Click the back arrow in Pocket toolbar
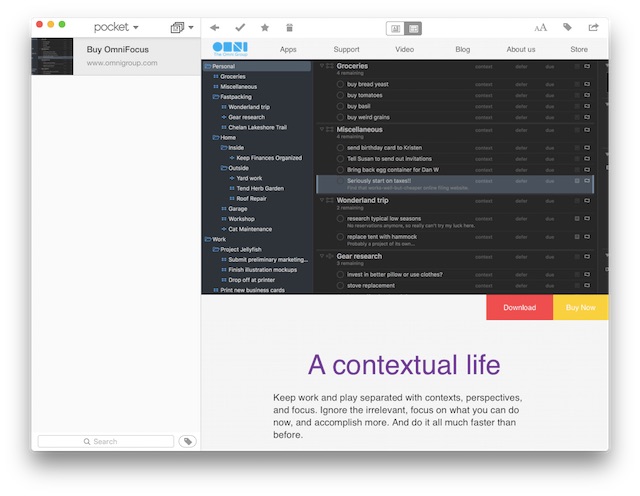Screen dimensions: 640x496 point(215,28)
